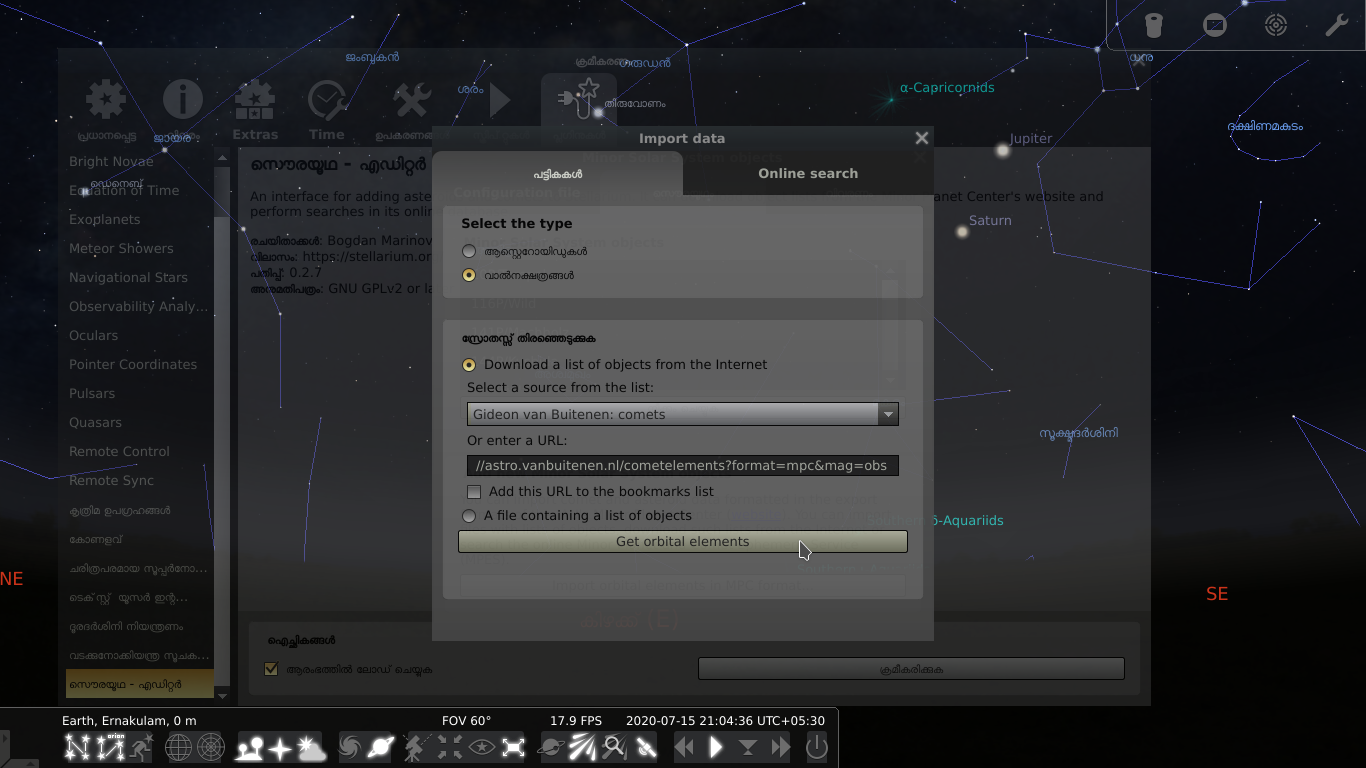This screenshot has width=1366, height=768.
Task: Center on selected object icon
Action: (449, 747)
